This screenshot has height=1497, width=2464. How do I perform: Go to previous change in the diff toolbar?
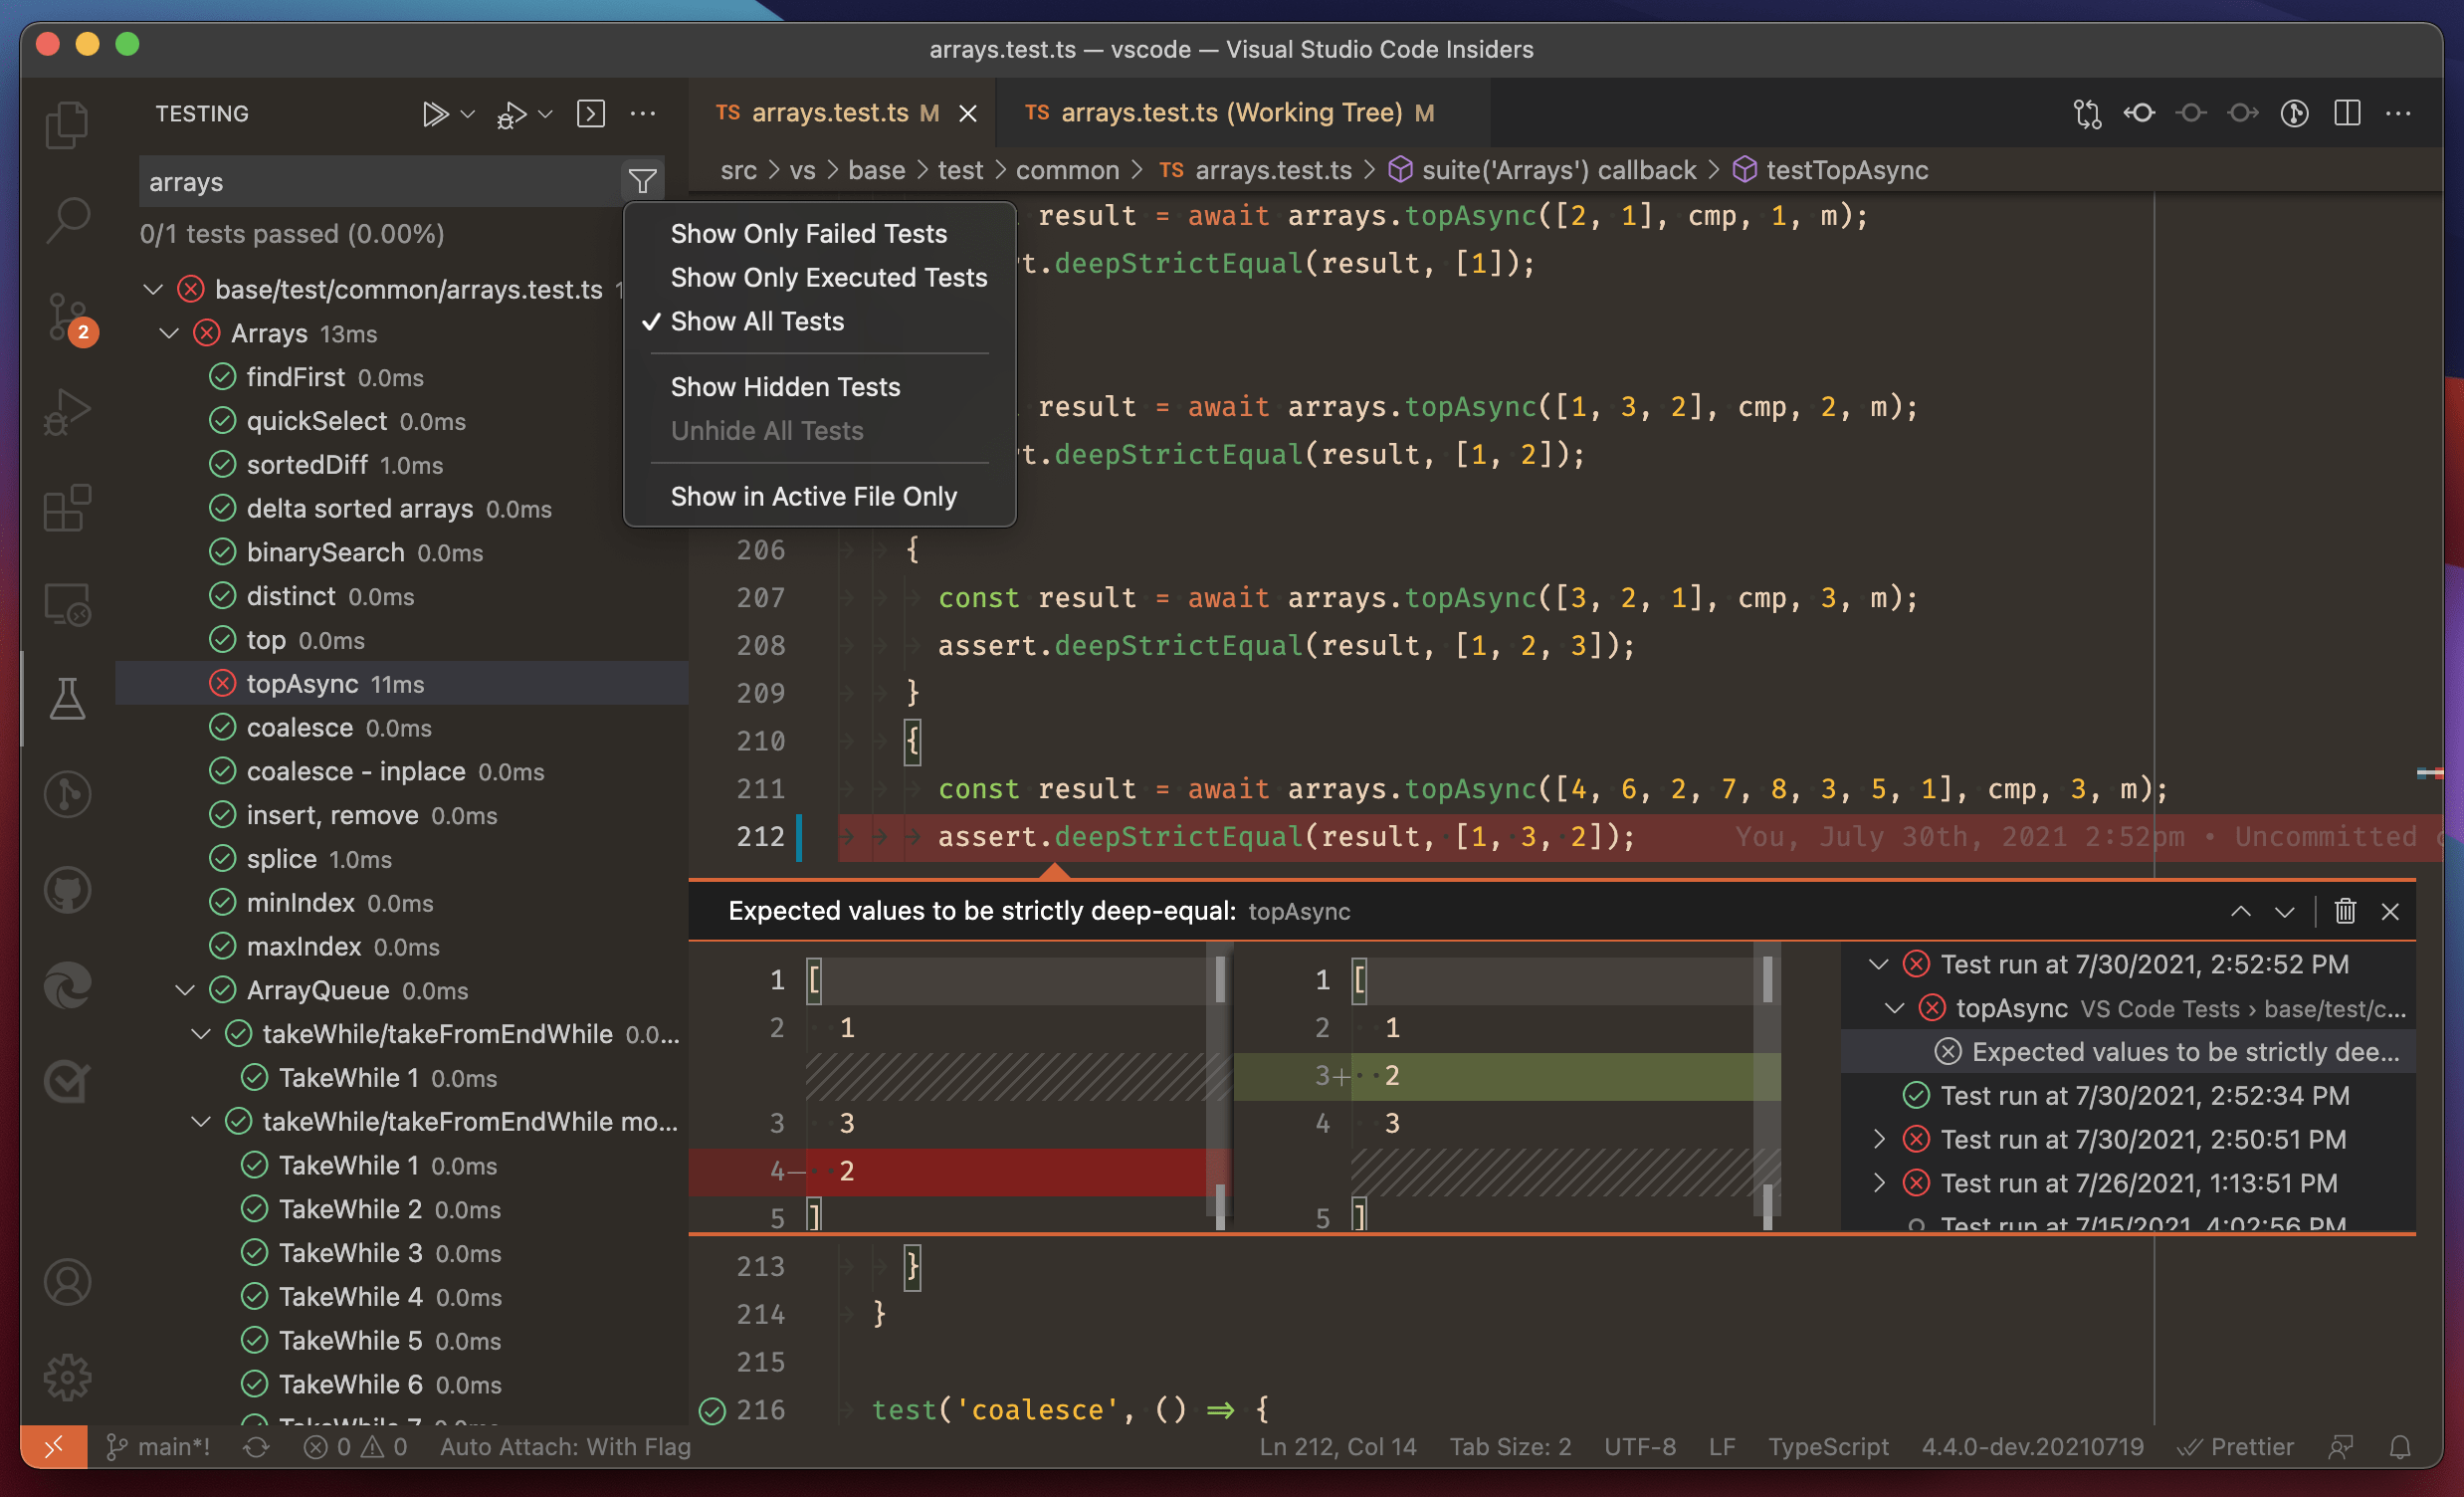(x=2141, y=113)
